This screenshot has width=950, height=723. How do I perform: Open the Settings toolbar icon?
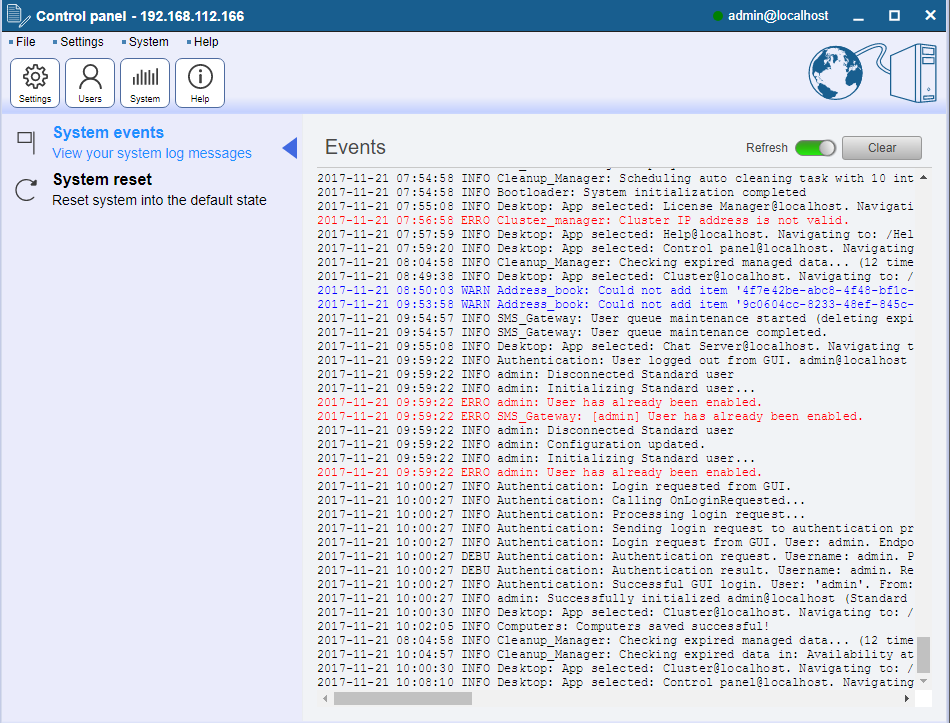[x=35, y=83]
